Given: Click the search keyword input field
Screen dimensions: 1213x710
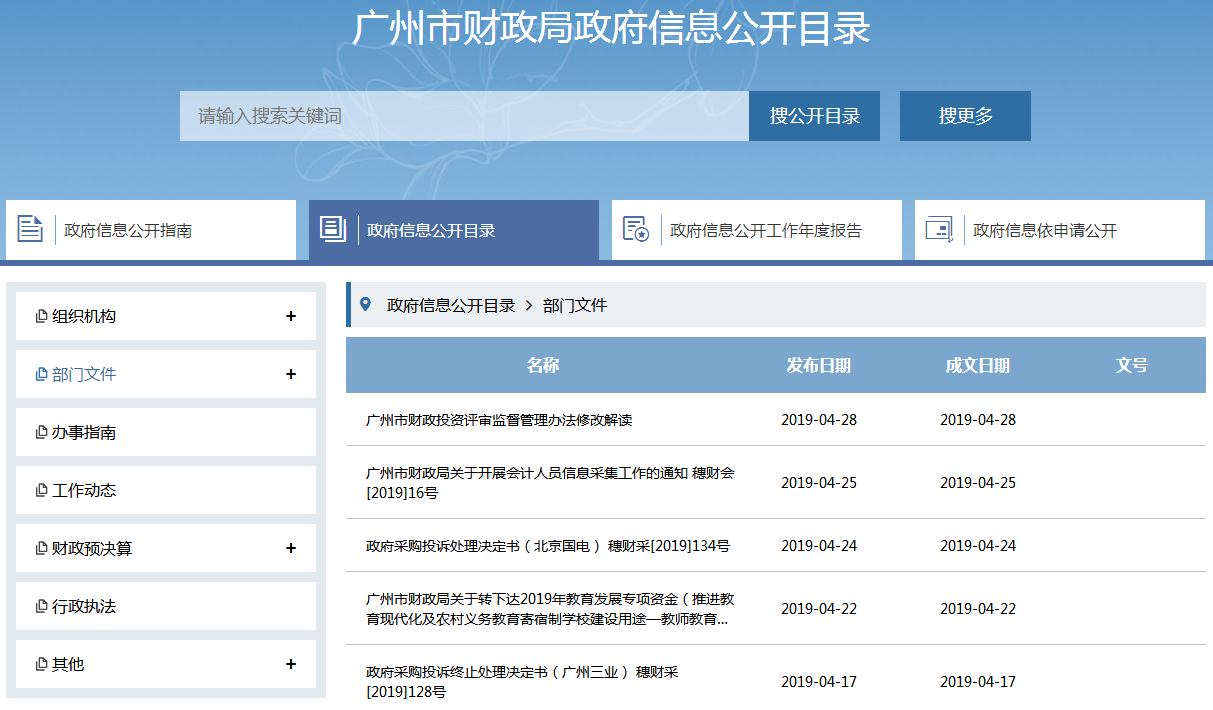Looking at the screenshot, I should click(464, 116).
